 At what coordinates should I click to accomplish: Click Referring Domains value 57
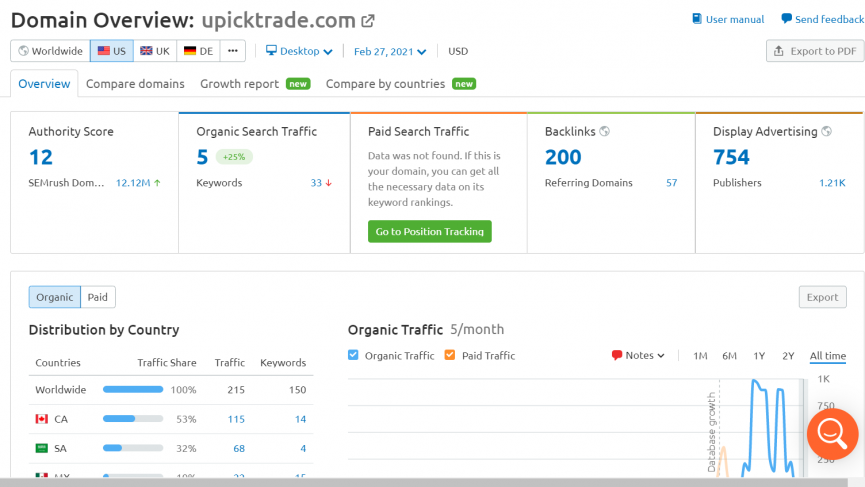click(671, 183)
